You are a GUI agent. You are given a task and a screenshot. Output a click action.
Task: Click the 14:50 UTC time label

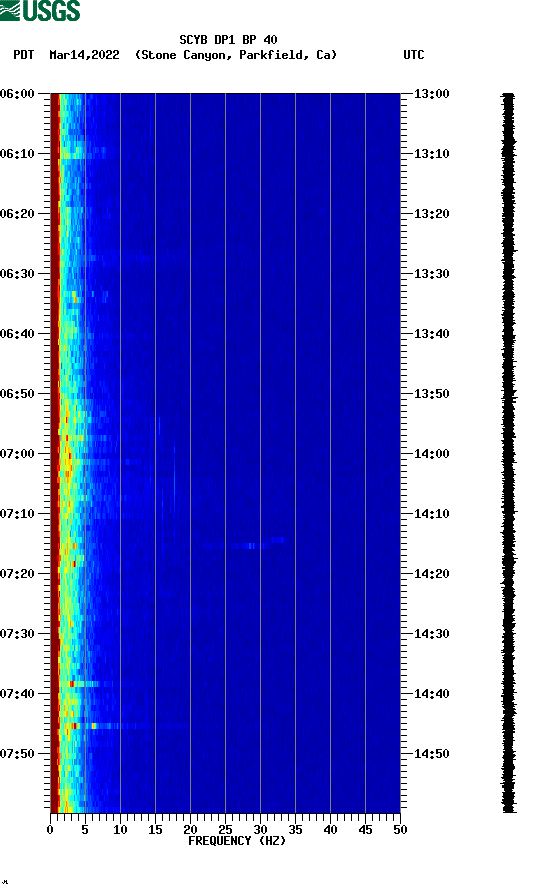[431, 753]
